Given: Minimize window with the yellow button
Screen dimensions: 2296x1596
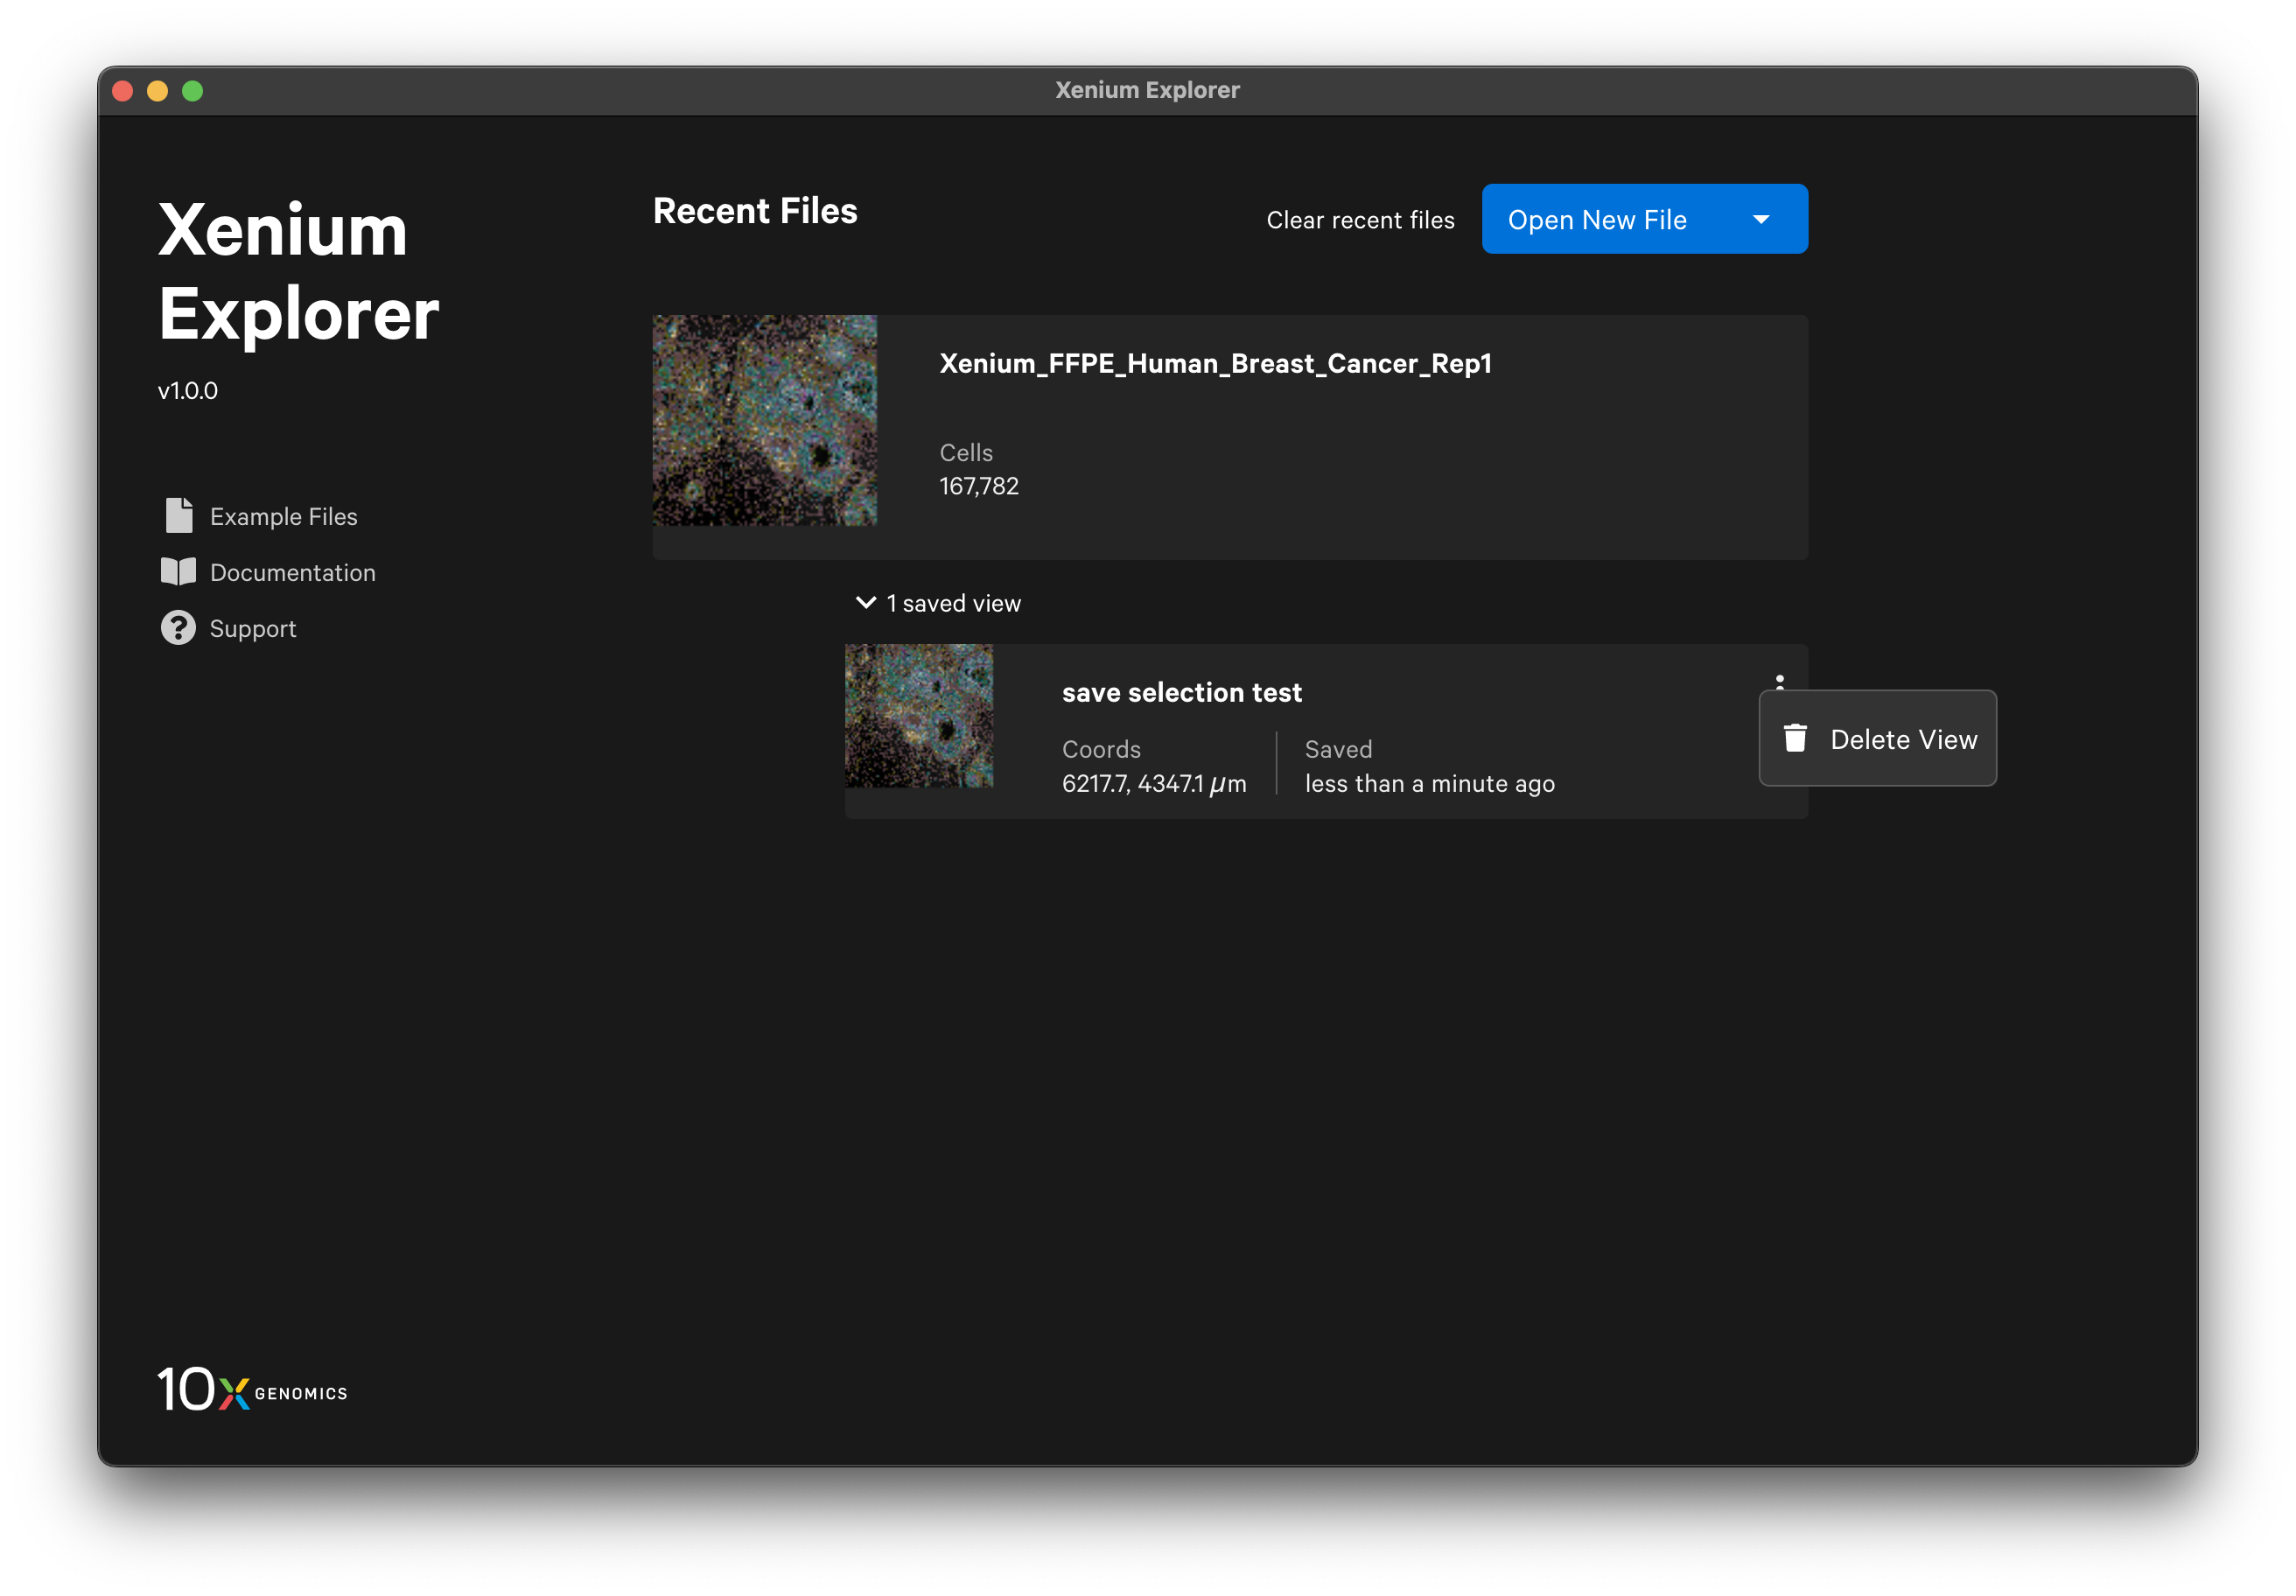Looking at the screenshot, I should [158, 91].
